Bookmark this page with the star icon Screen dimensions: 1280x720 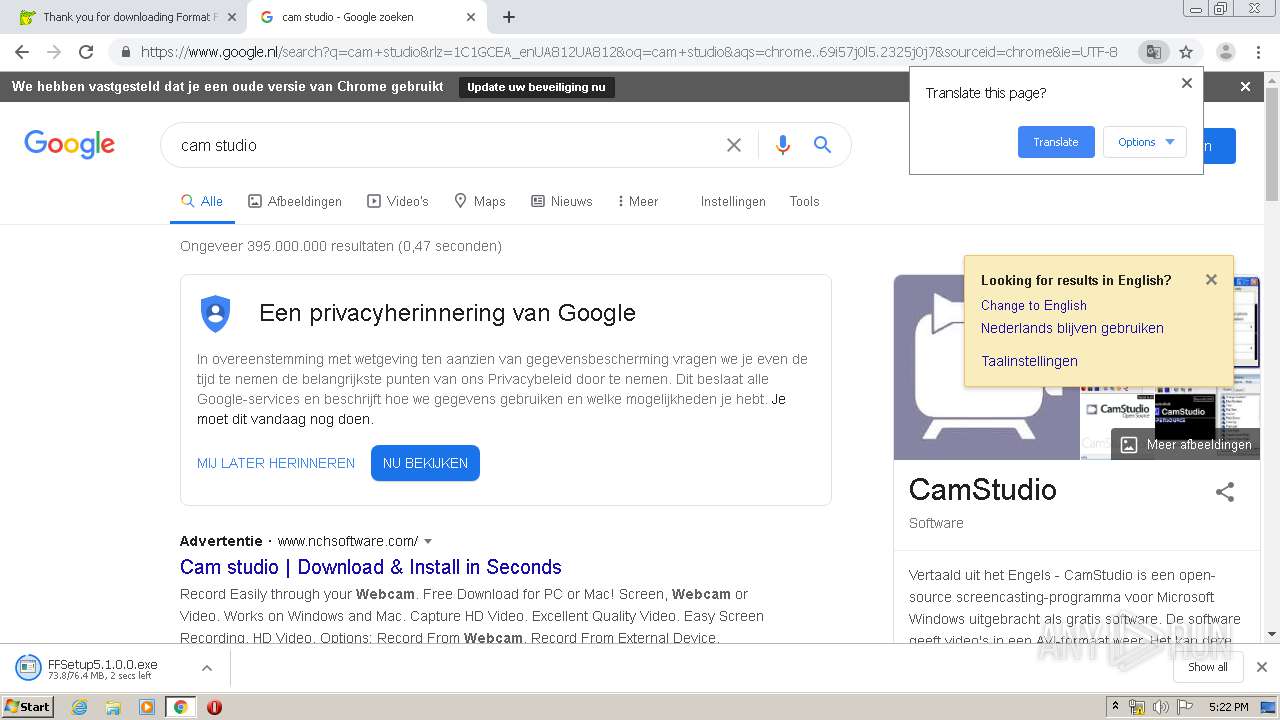(1186, 52)
